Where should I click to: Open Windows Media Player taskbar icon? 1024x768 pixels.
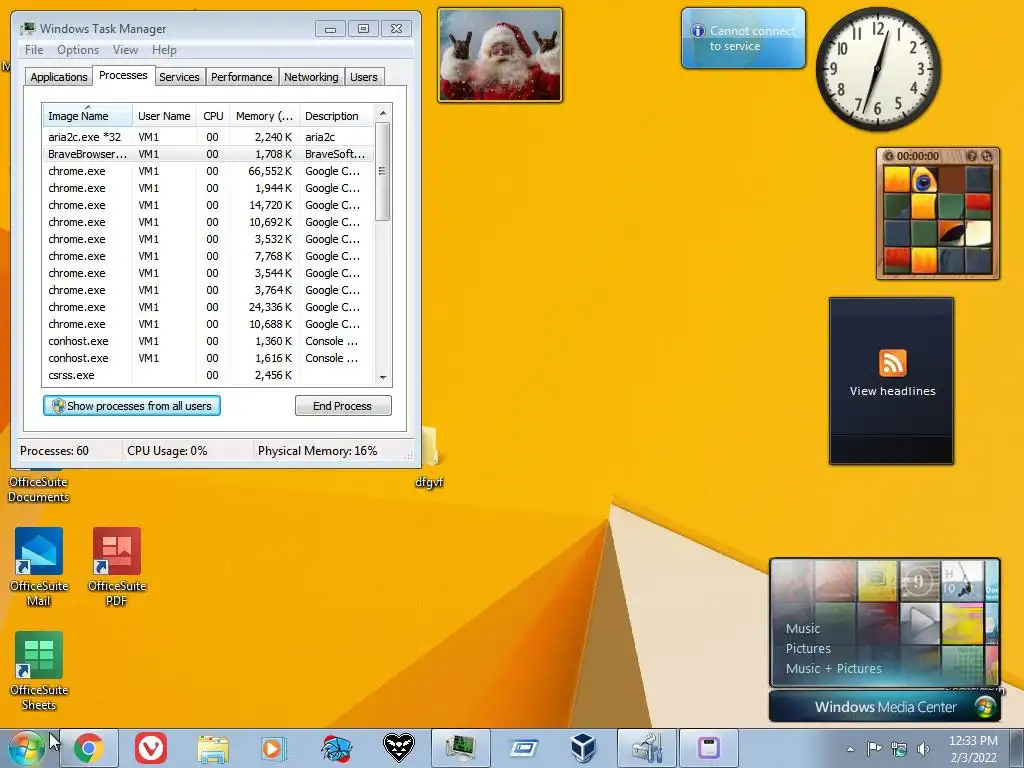tap(274, 748)
